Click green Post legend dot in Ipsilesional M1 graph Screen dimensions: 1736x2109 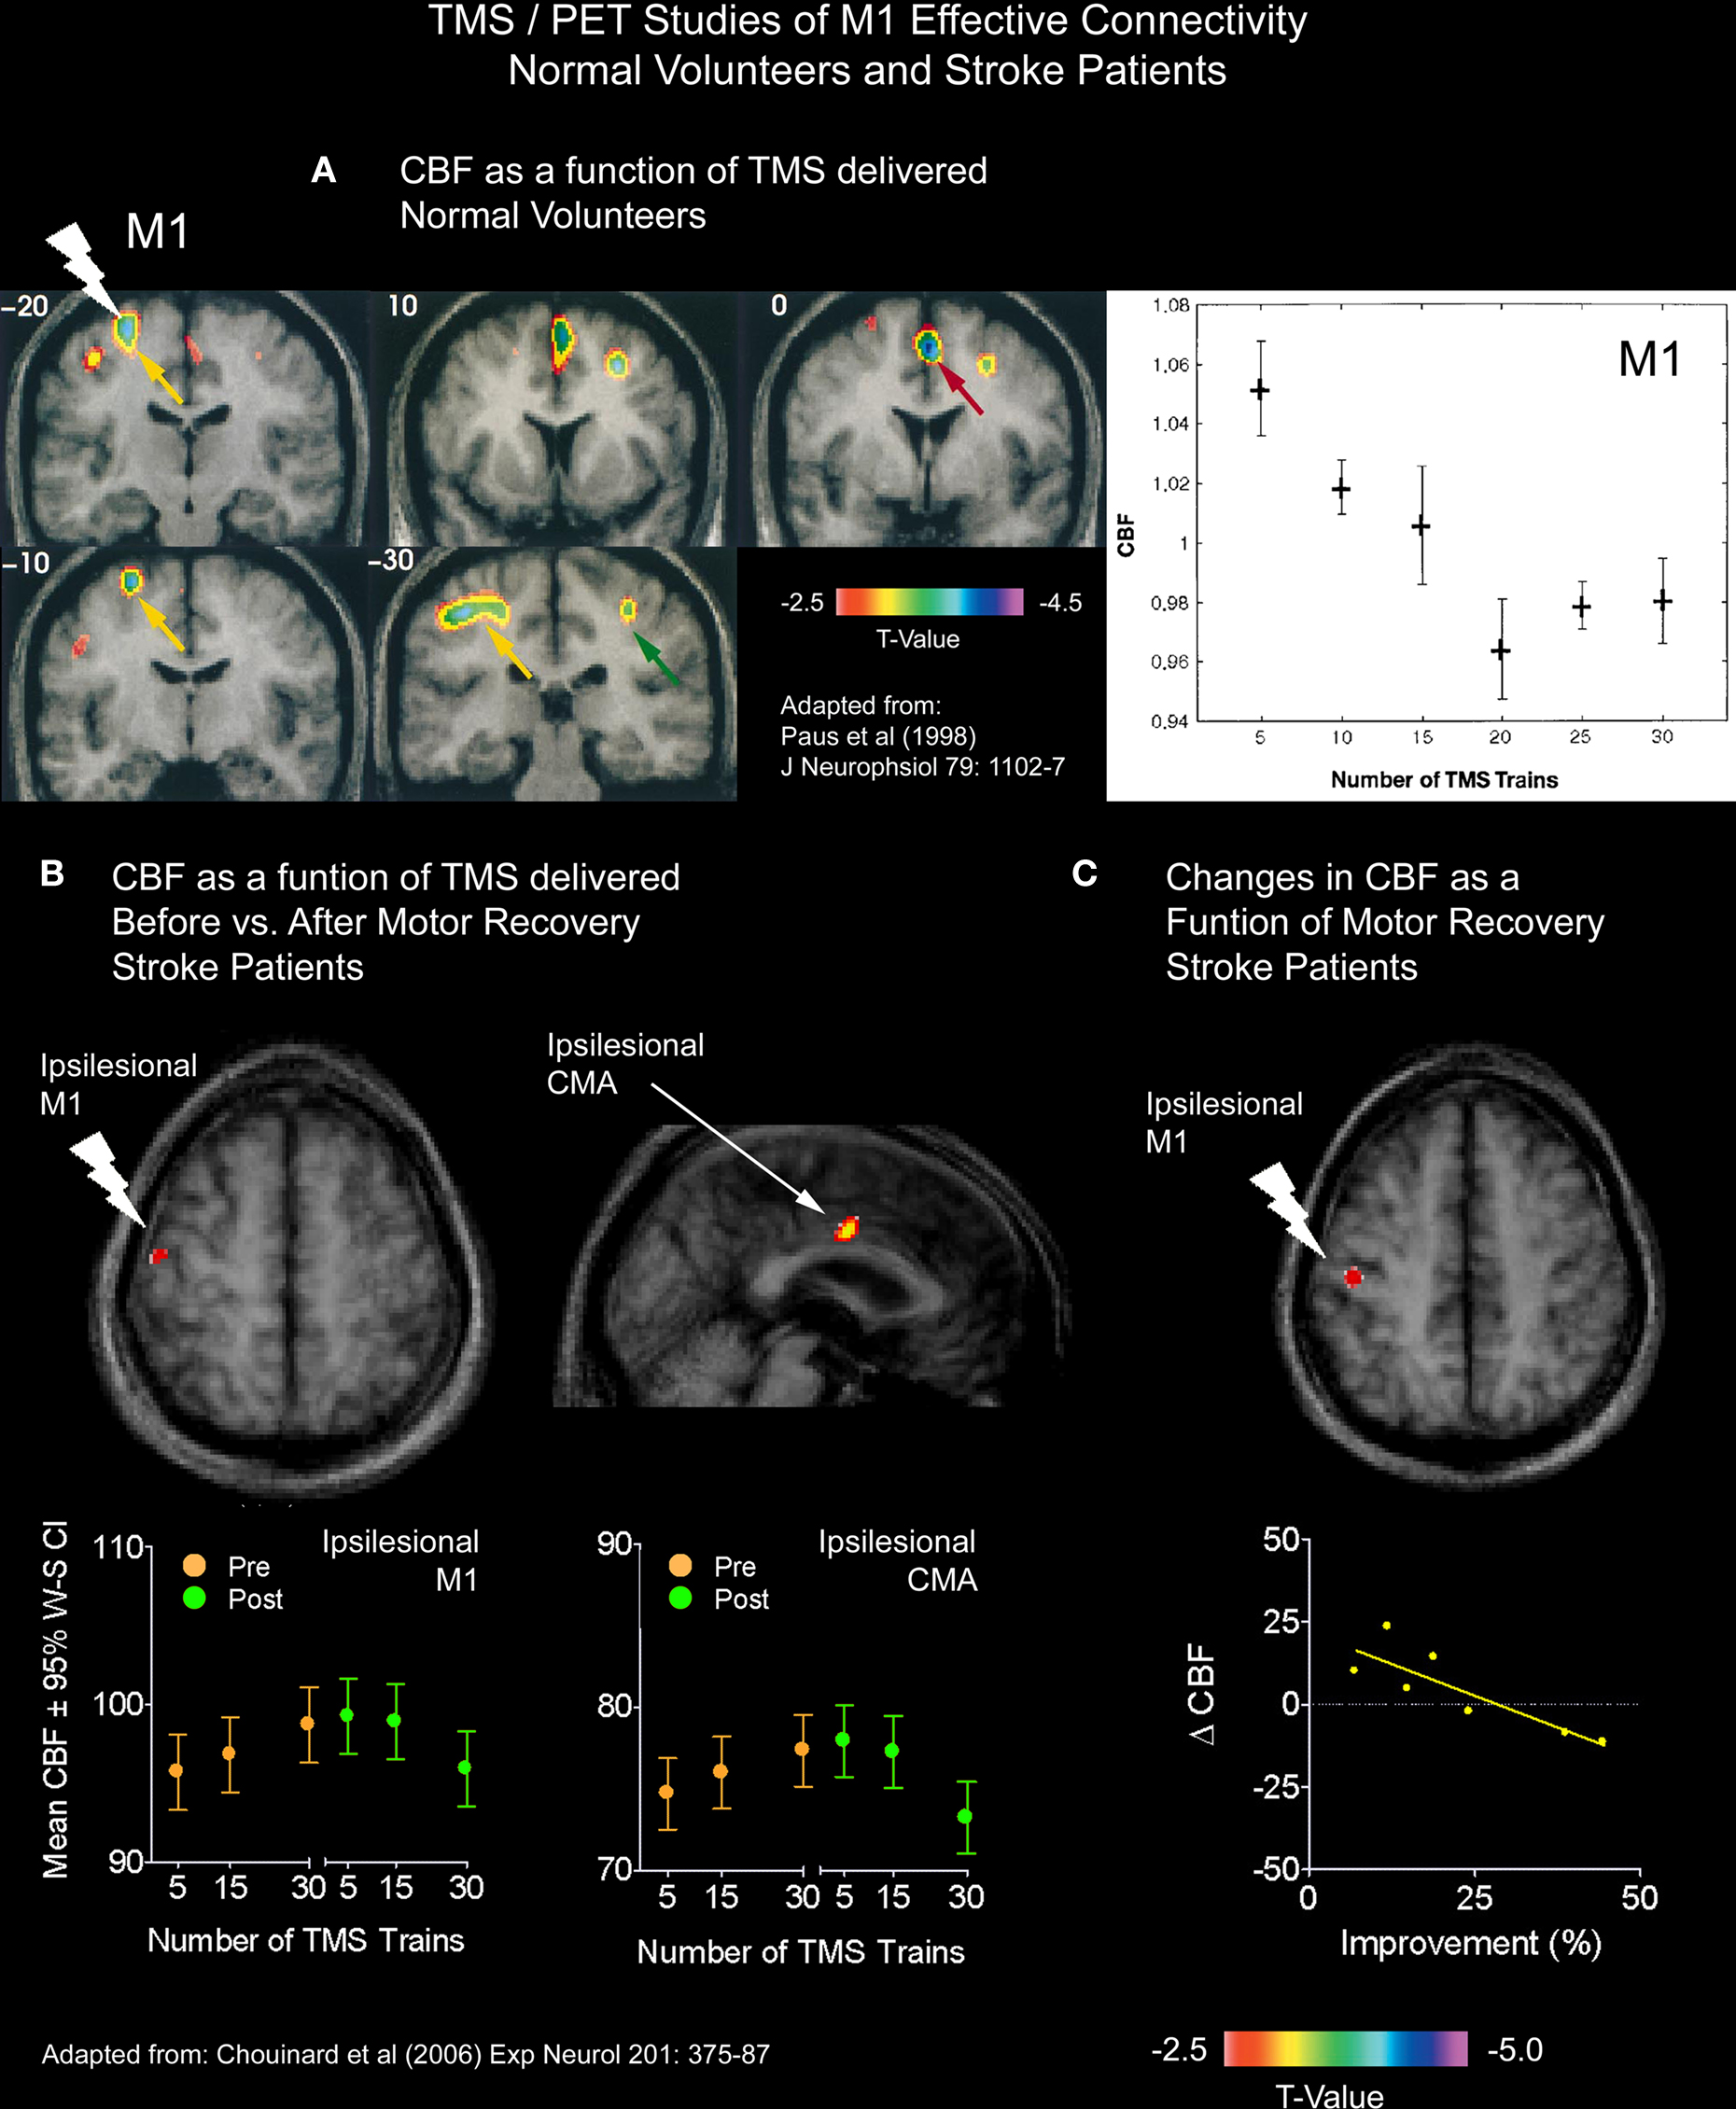pos(194,1598)
